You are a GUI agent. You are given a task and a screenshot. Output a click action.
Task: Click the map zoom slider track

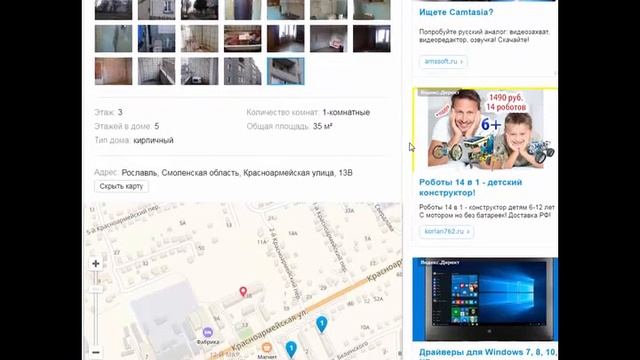(x=96, y=308)
